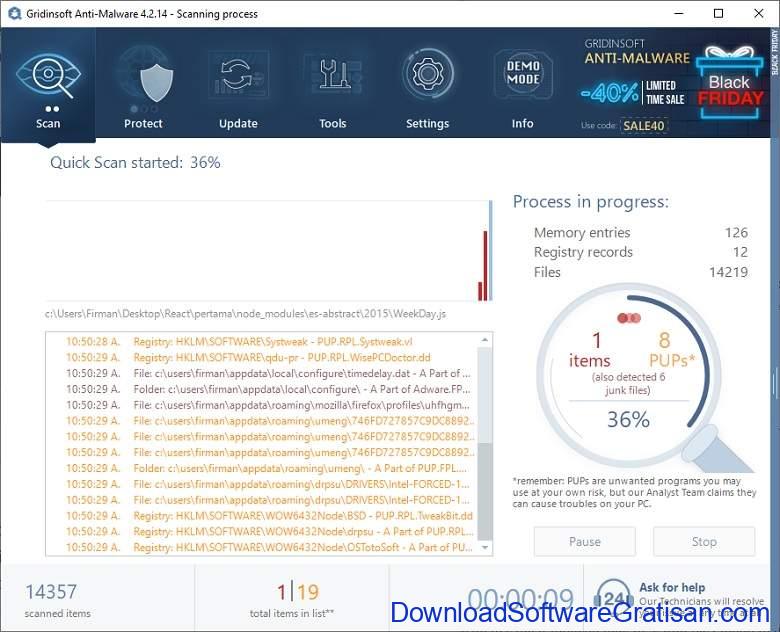This screenshot has height=632, width=780.
Task: Click the Info tab label
Action: [522, 123]
